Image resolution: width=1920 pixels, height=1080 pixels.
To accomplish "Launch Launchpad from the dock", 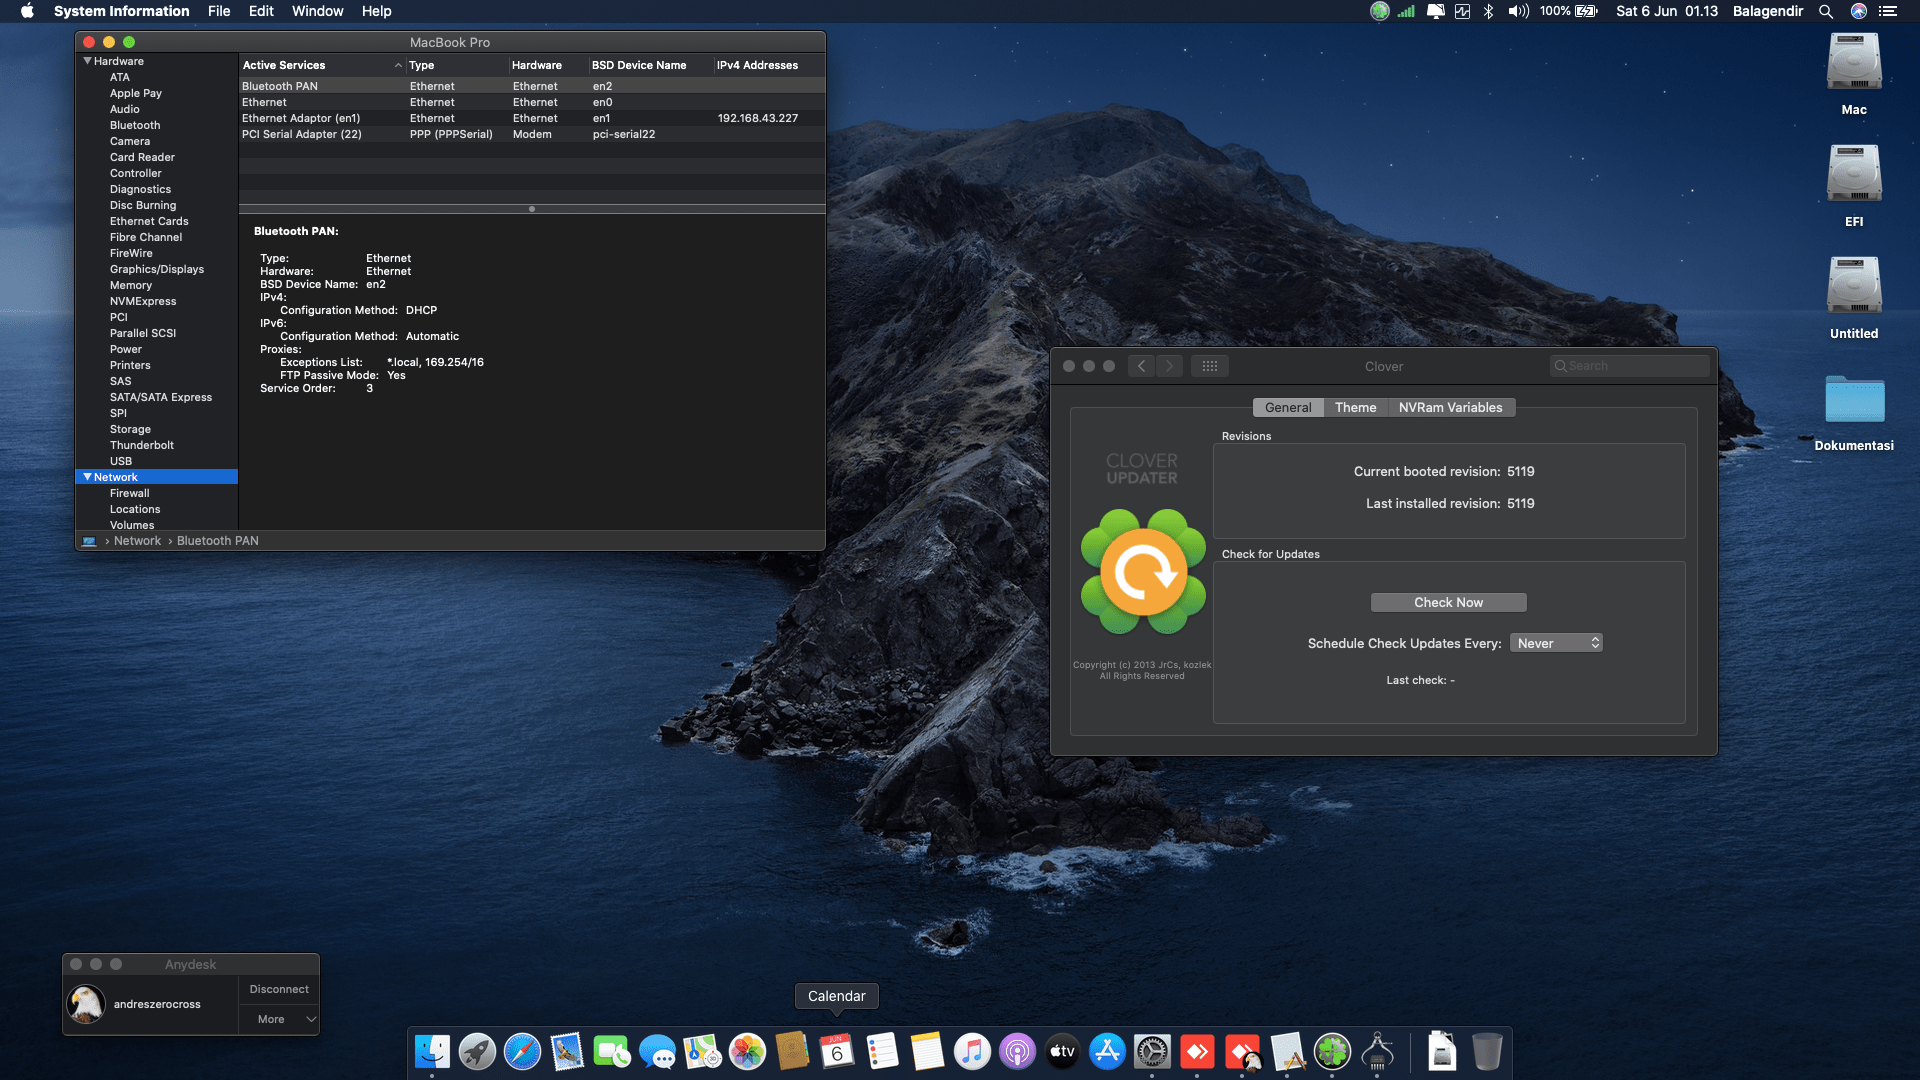I will tap(477, 1052).
